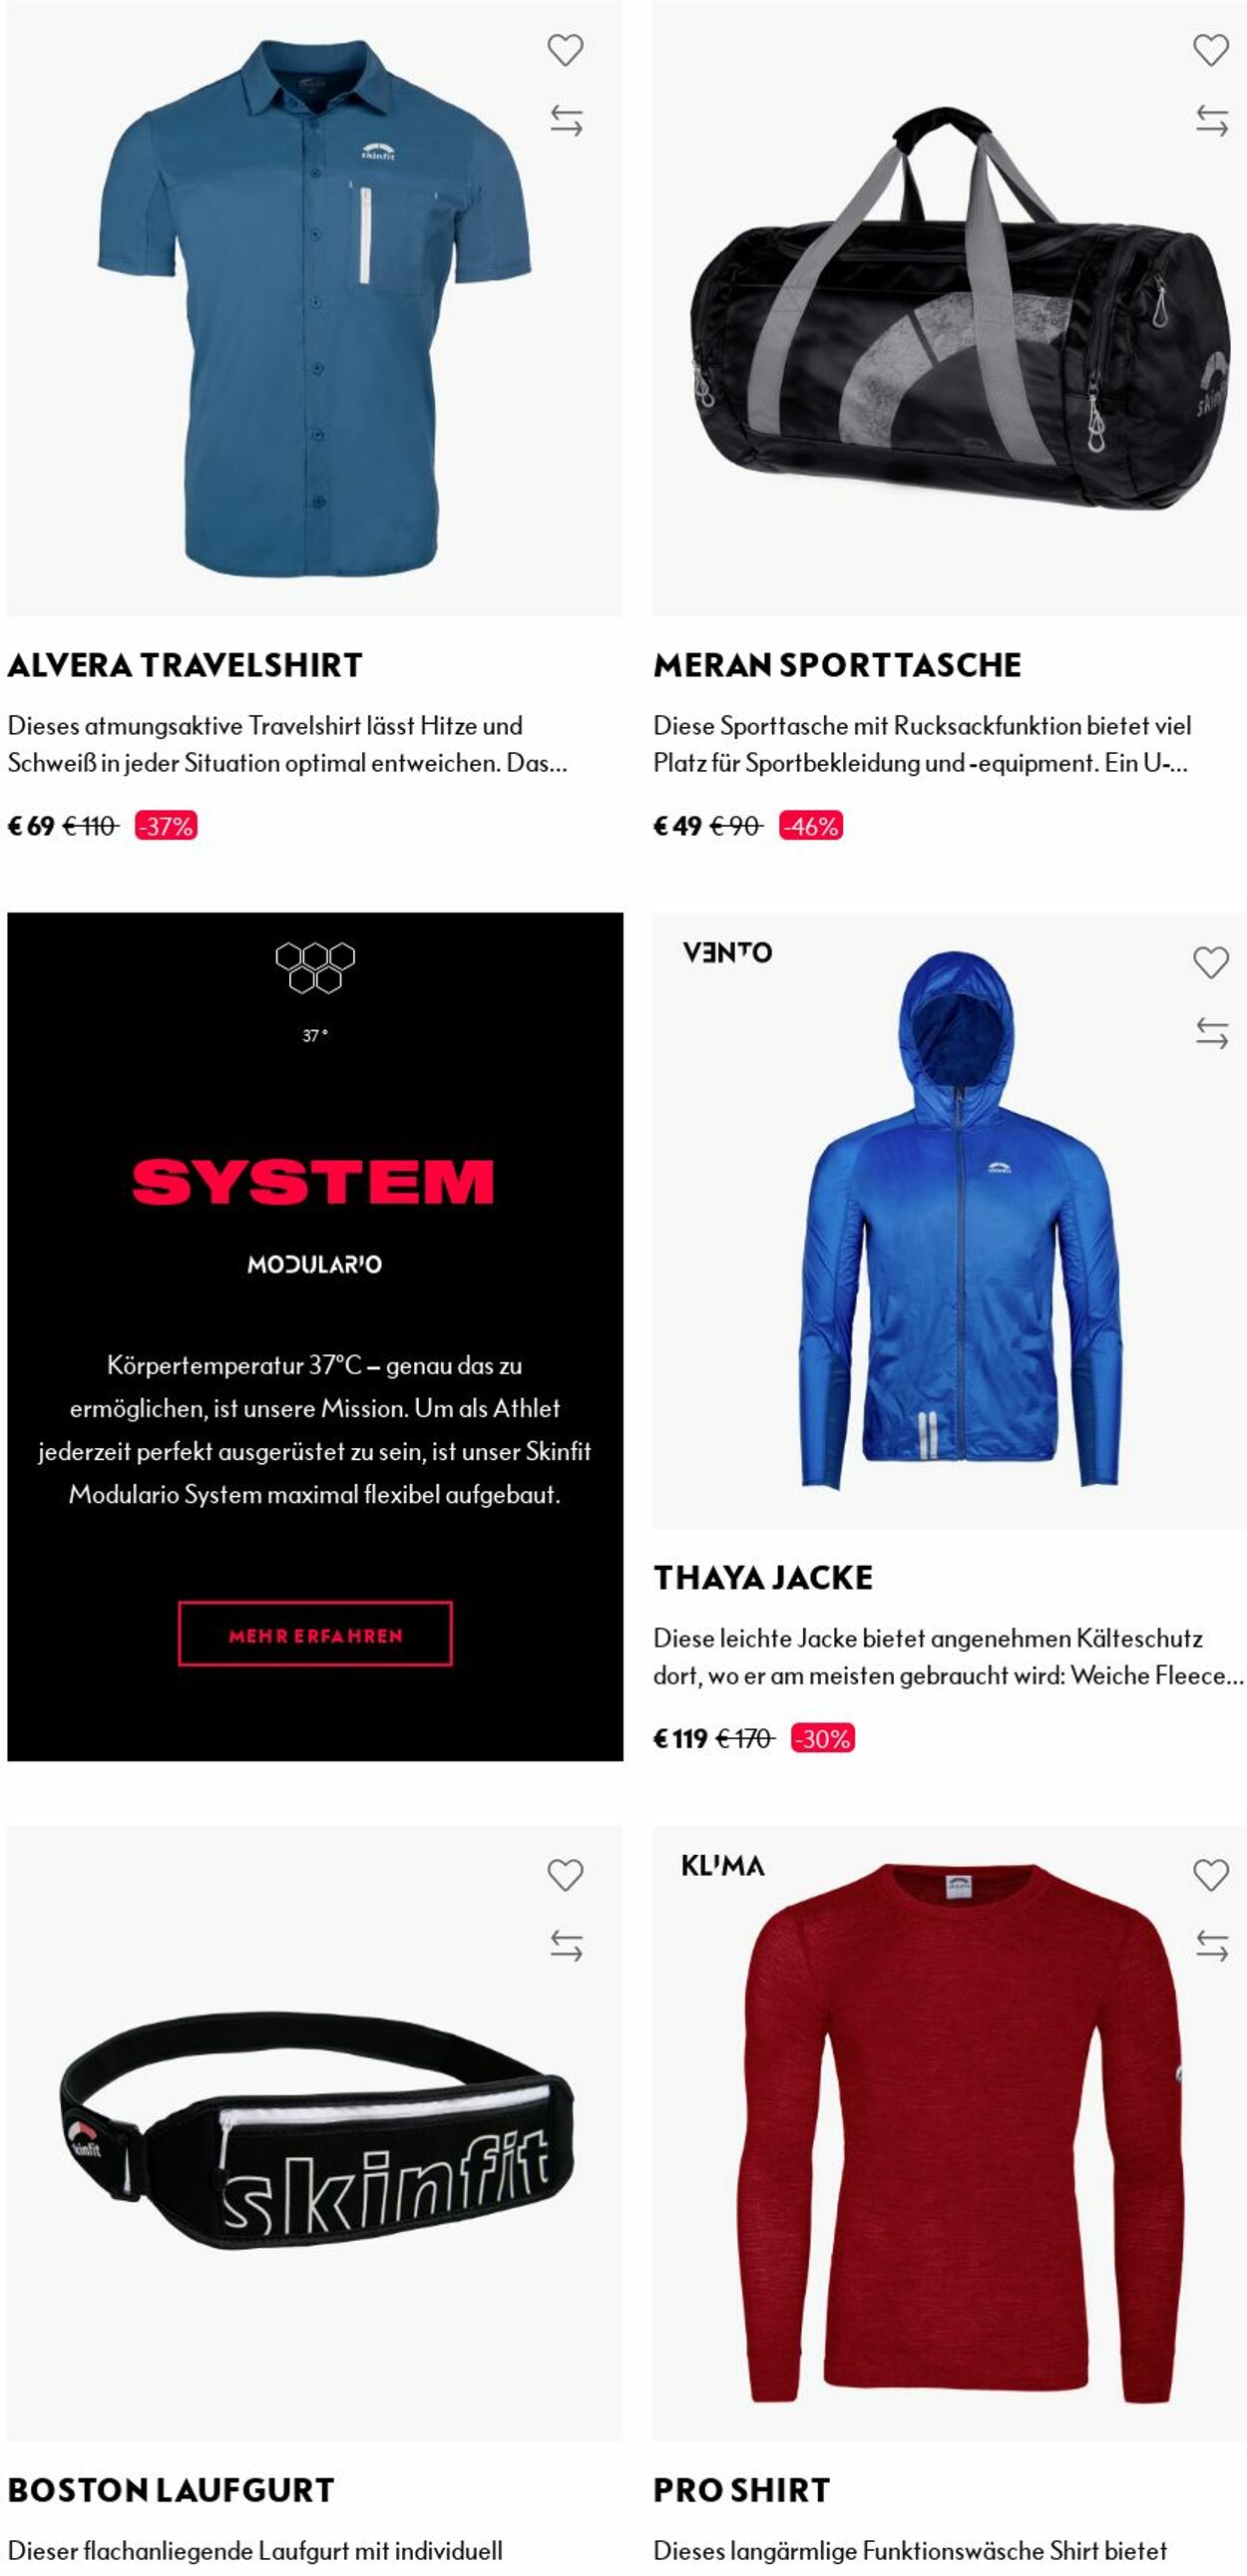1247x2576 pixels.
Task: View the blue travelshirt product image
Action: pyautogui.click(x=315, y=307)
